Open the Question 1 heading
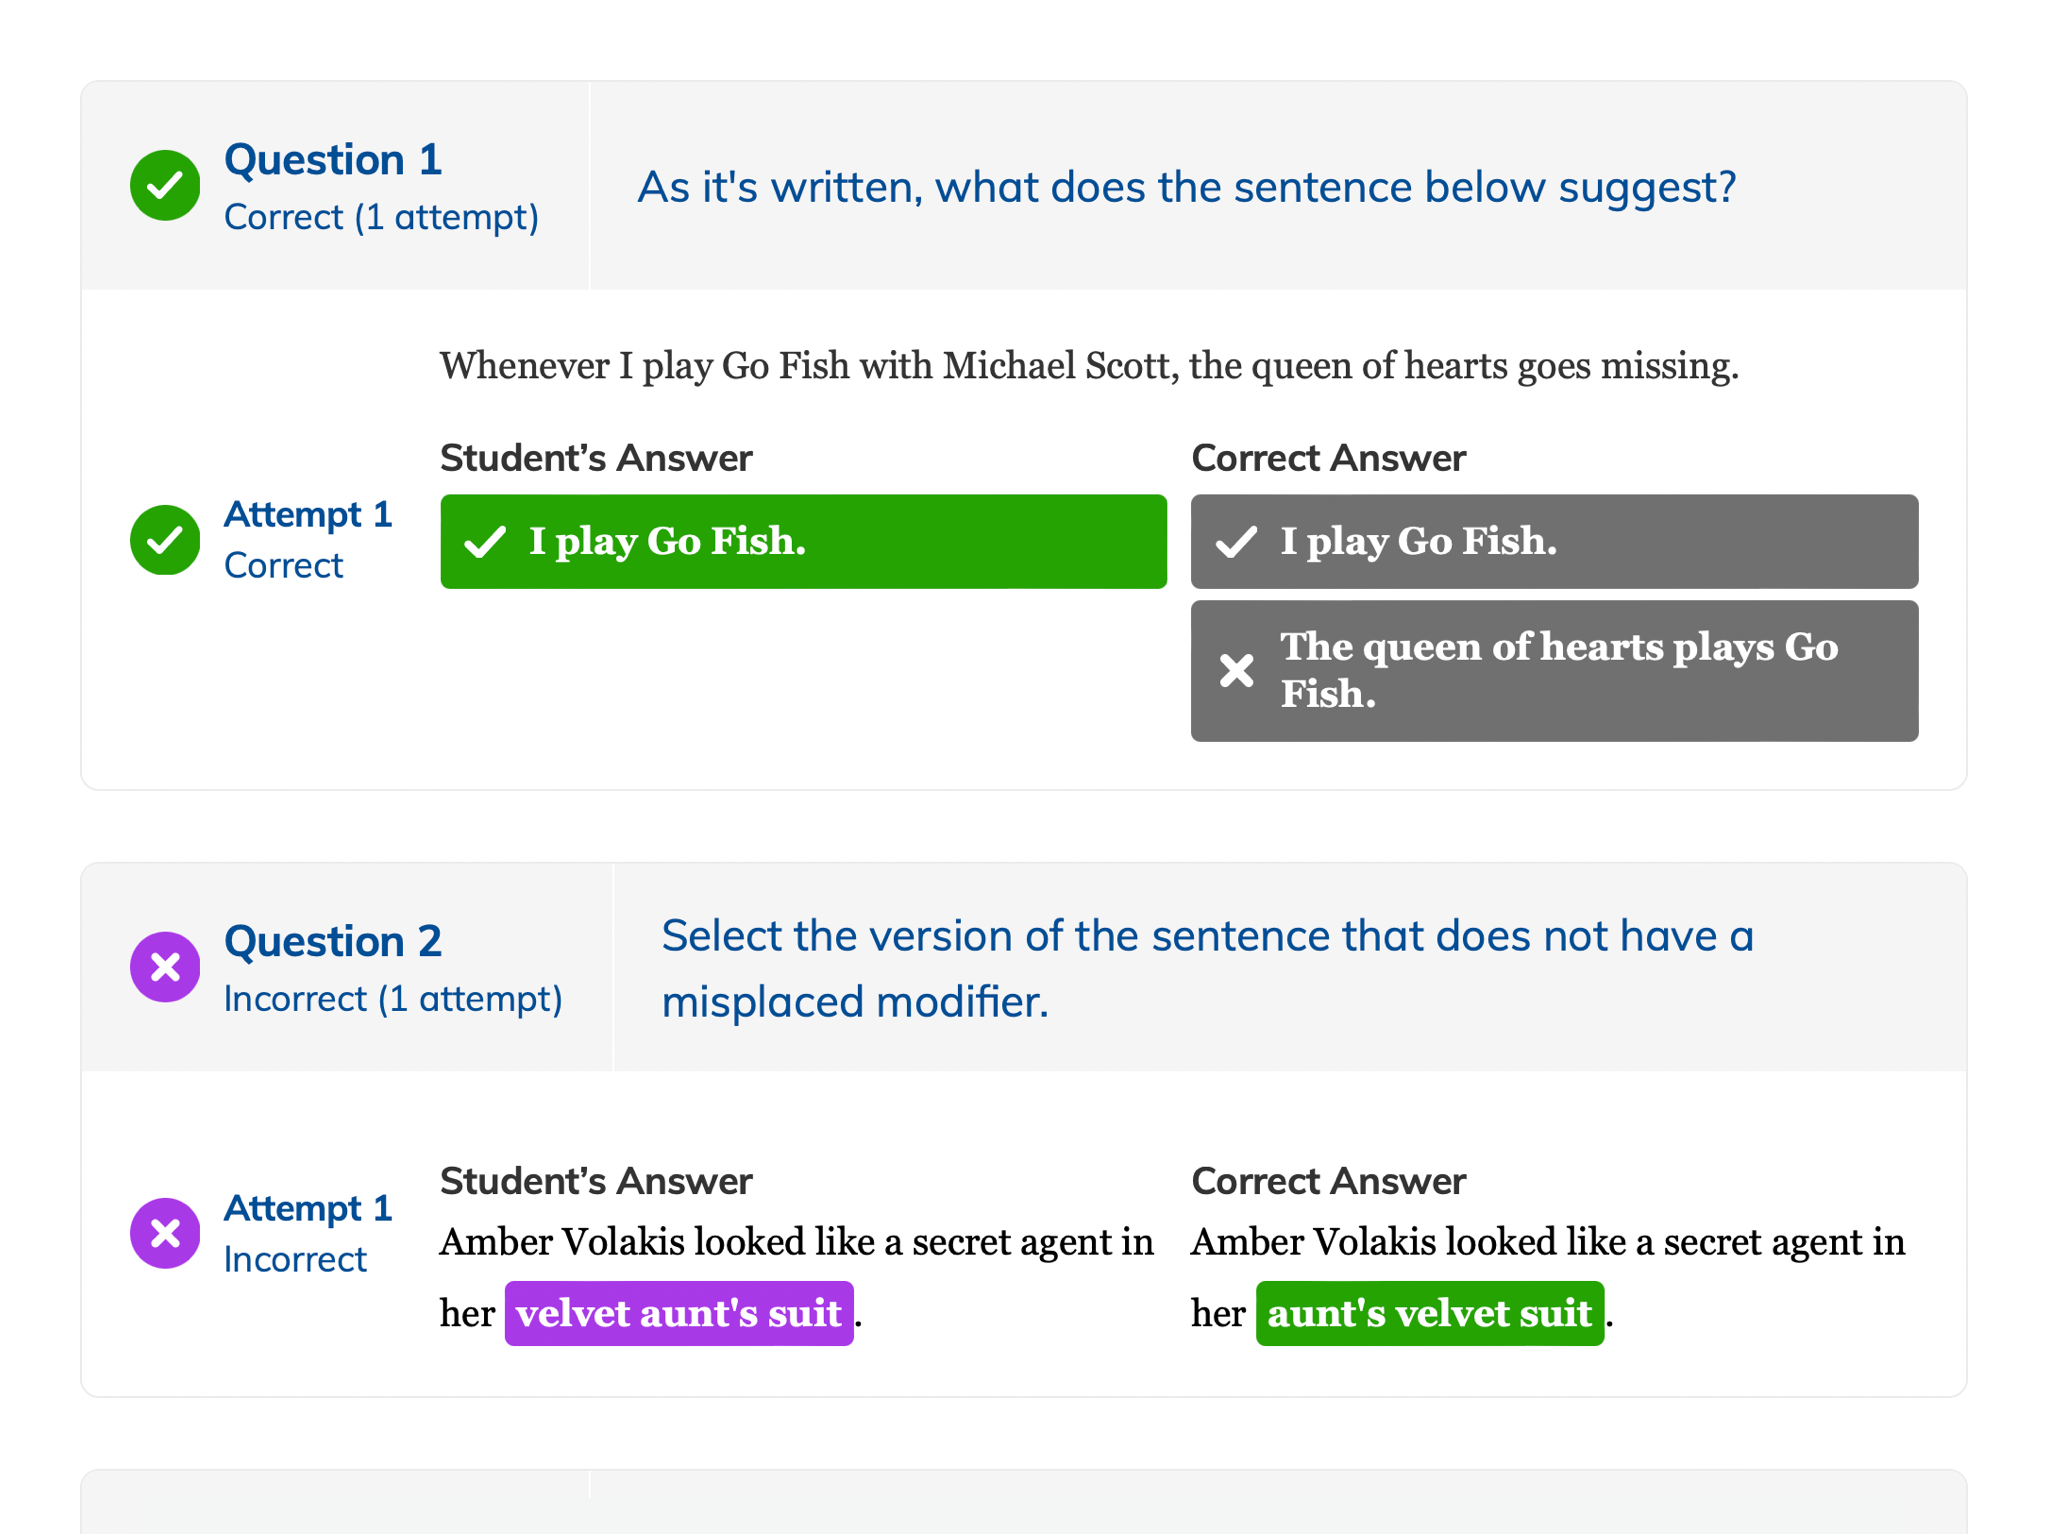This screenshot has width=2048, height=1536. tap(333, 160)
